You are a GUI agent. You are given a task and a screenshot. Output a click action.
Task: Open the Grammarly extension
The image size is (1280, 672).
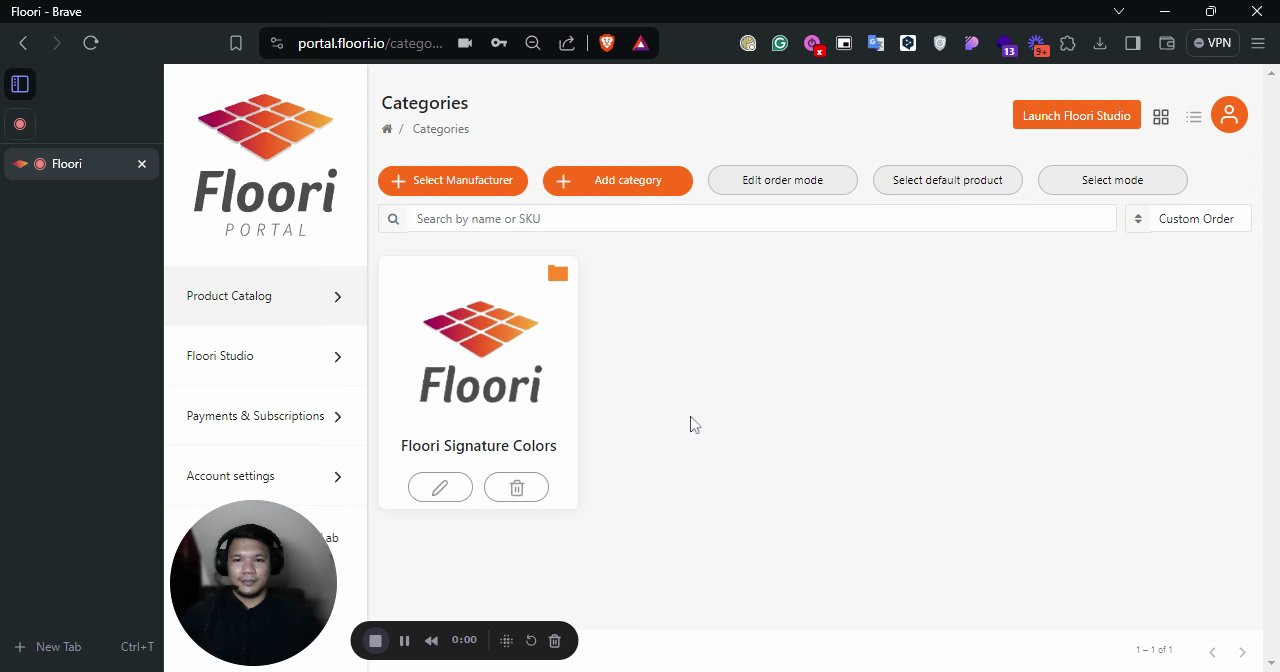[780, 43]
